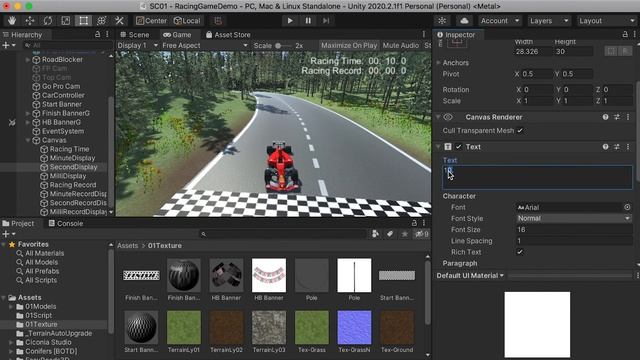Open Text component more options menu

point(628,147)
